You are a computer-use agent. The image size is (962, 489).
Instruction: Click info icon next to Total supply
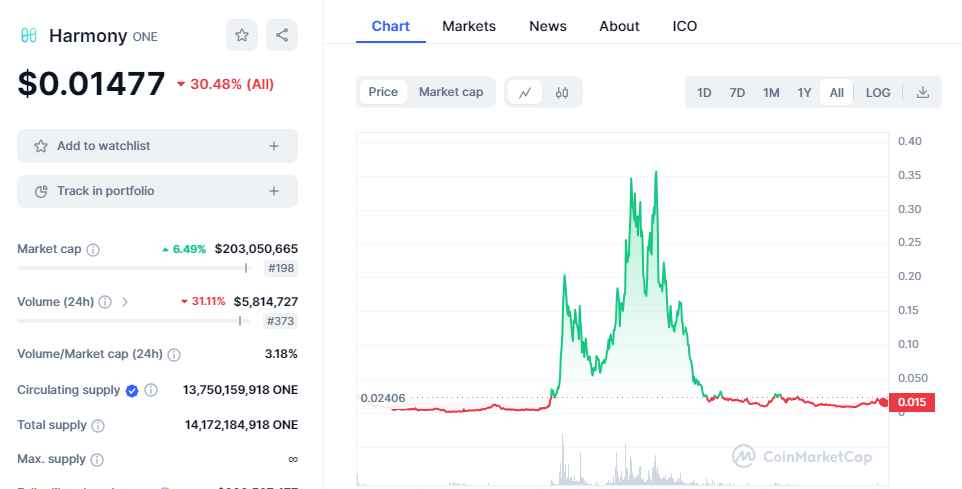click(x=98, y=426)
